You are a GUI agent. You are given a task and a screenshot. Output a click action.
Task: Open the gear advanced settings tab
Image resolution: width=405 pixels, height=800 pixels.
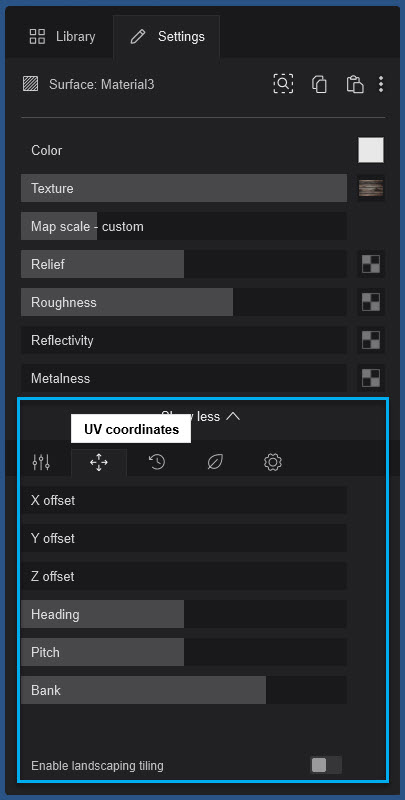tap(273, 463)
